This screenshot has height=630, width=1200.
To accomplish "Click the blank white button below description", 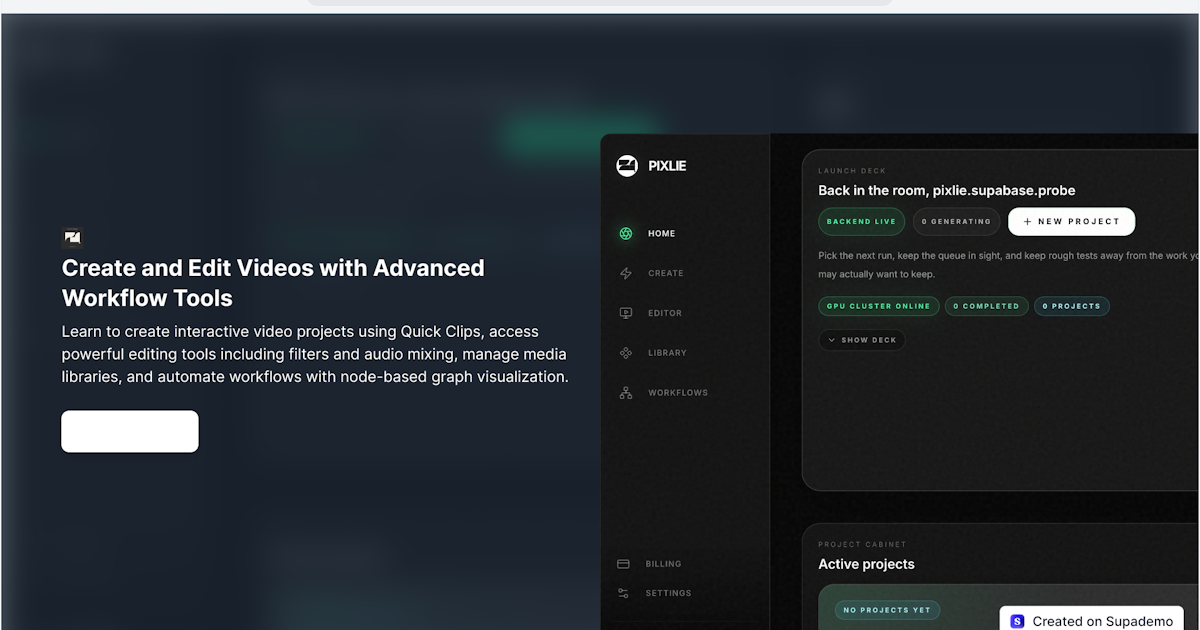I will tap(130, 431).
